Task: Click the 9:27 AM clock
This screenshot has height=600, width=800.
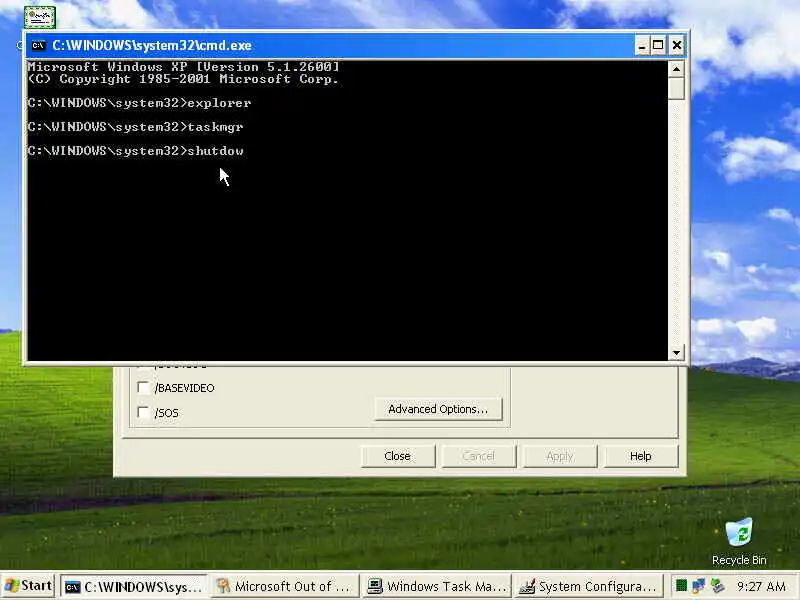Action: click(x=761, y=586)
